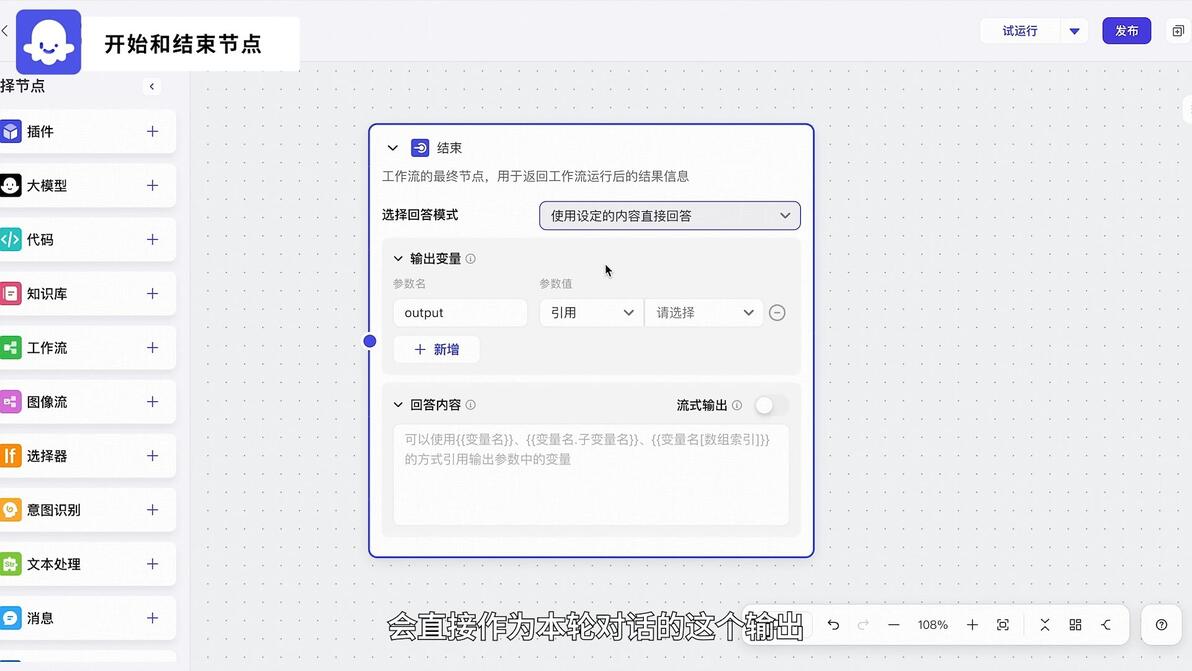Open the 请选择 variable dropdown
1192x671 pixels.
(x=704, y=312)
